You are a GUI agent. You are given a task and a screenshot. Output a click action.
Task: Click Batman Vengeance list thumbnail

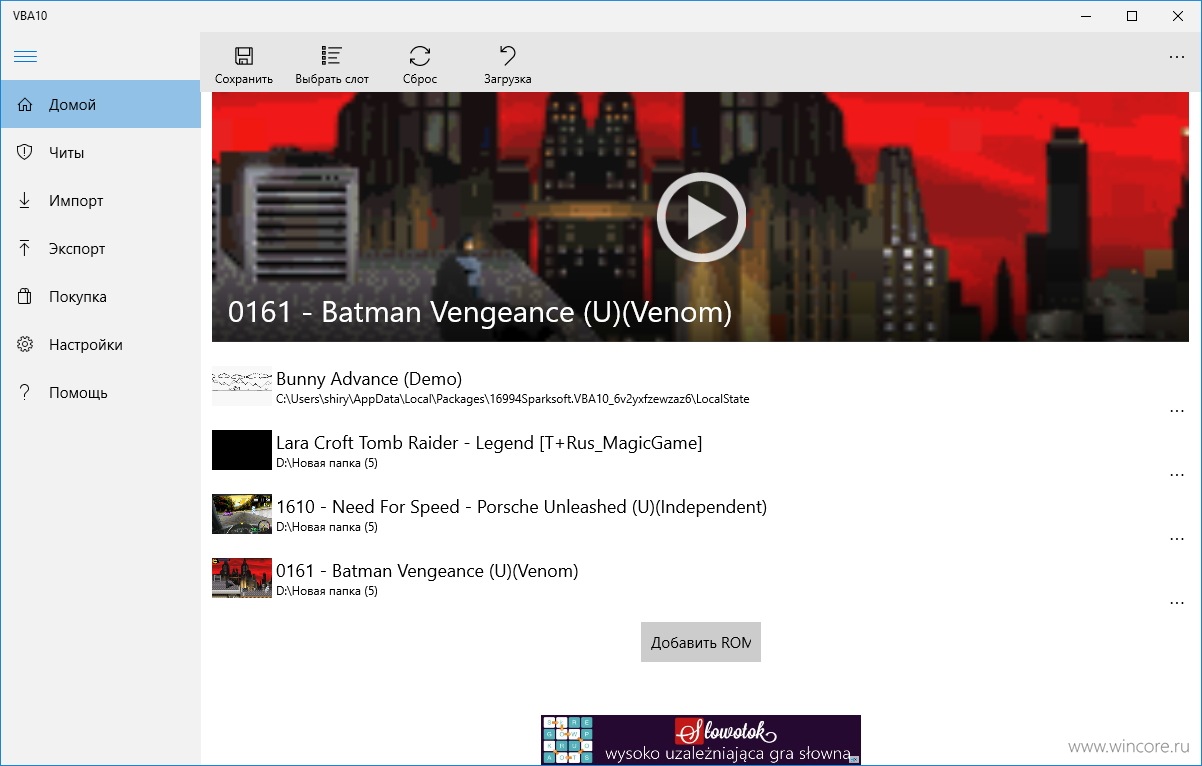[242, 578]
